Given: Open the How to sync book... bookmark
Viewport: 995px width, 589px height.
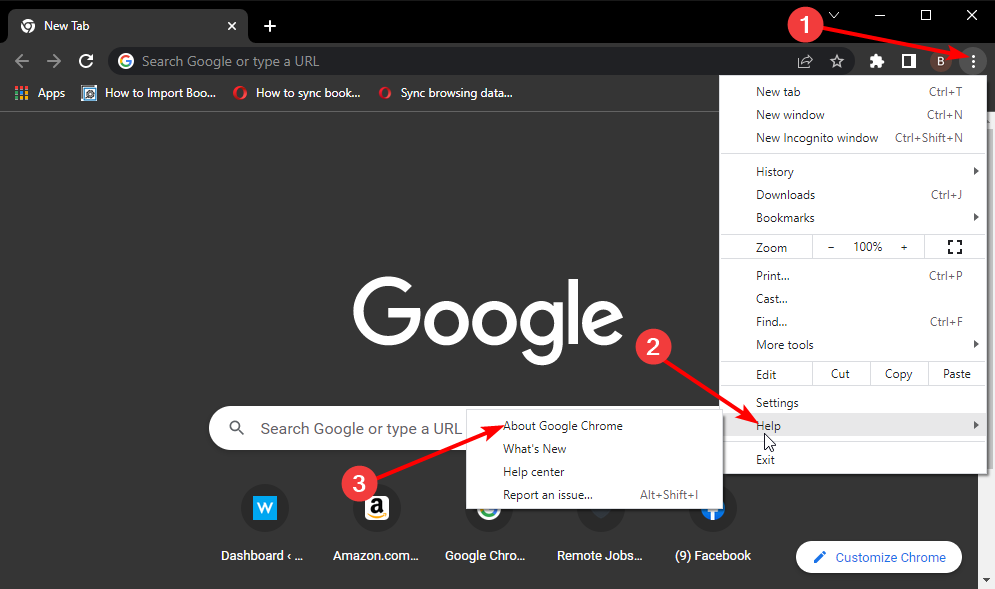Looking at the screenshot, I should click(x=297, y=93).
